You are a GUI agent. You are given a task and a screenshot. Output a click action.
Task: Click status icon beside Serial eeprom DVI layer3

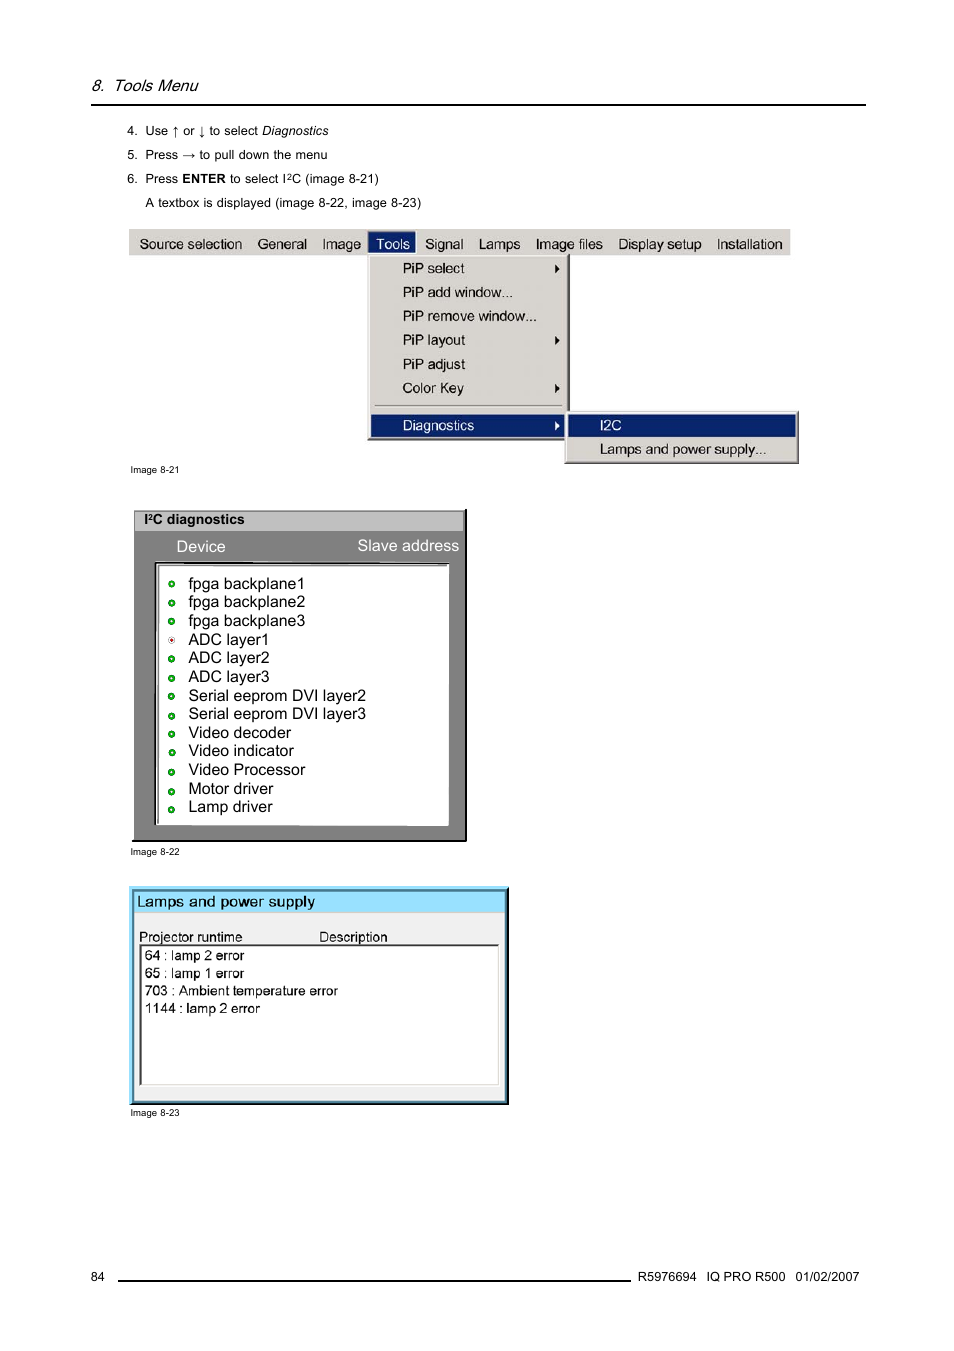171,715
